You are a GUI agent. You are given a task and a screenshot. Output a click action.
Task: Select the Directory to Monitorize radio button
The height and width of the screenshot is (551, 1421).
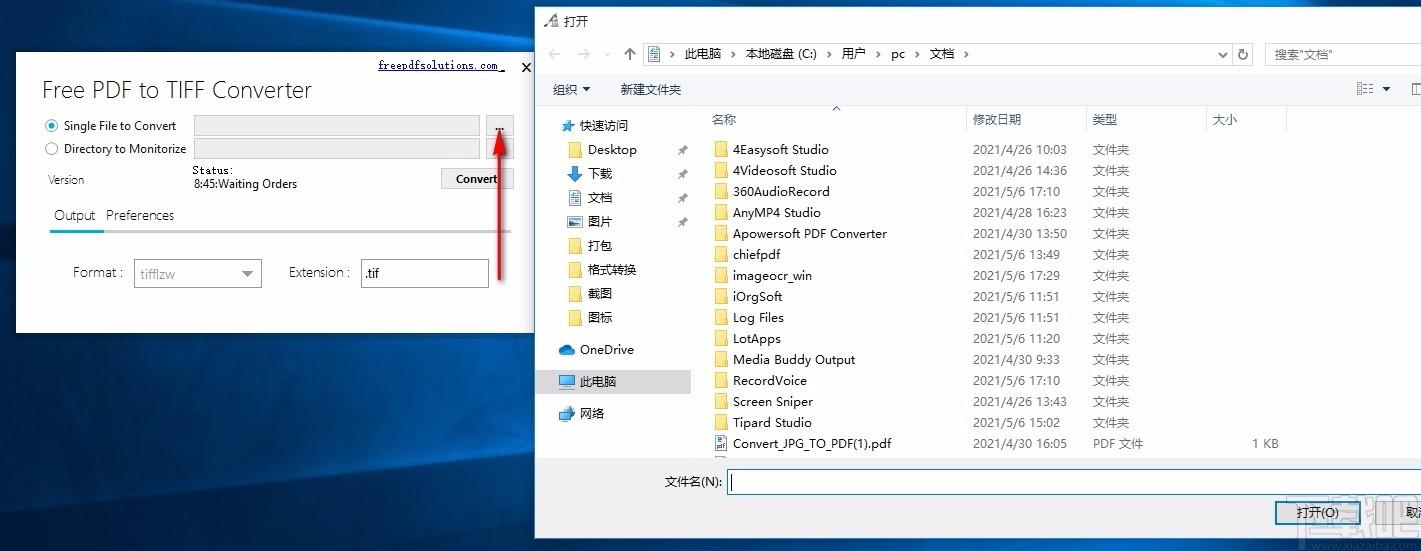[x=52, y=149]
